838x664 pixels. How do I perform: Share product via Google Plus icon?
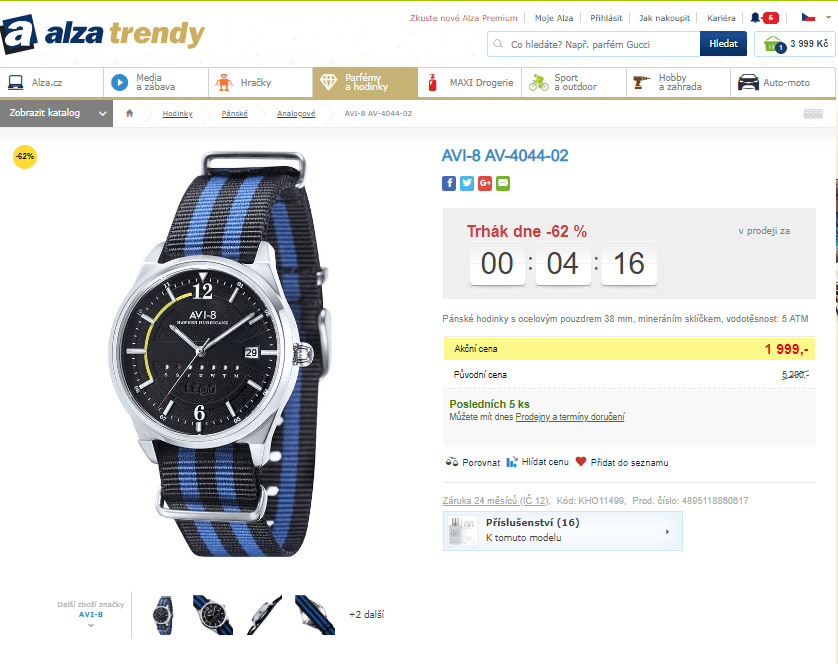point(485,183)
